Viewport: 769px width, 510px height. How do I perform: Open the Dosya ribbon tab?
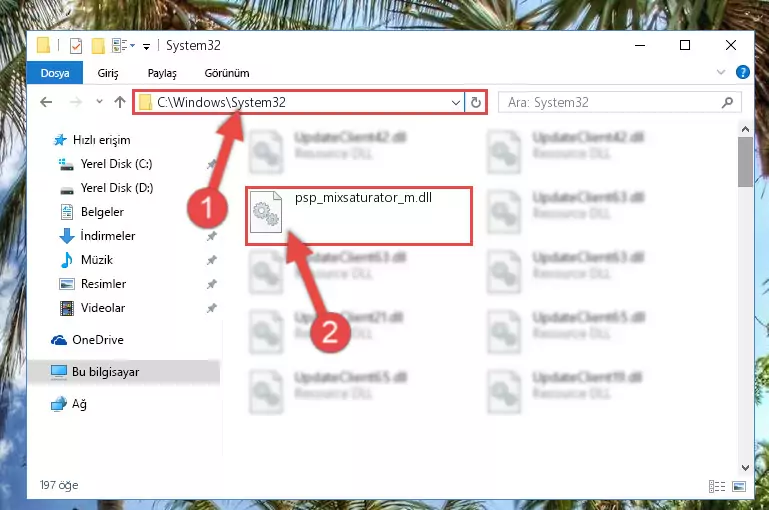[55, 73]
